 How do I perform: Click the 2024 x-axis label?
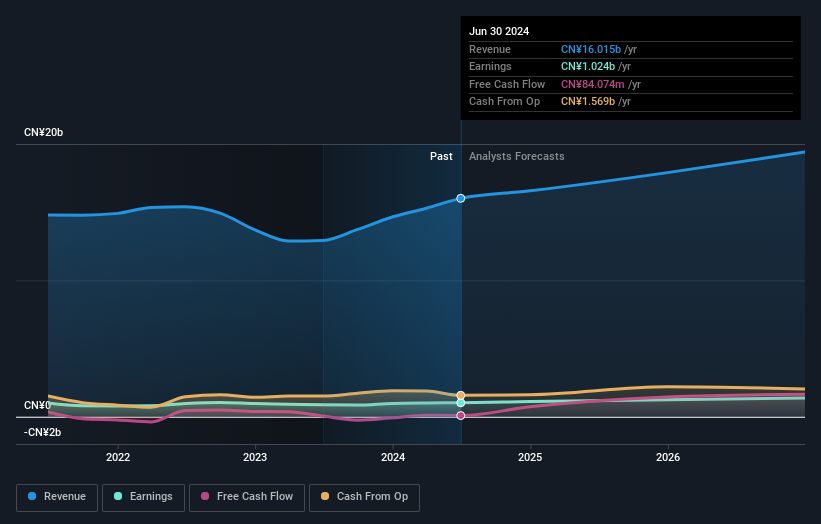pos(393,458)
